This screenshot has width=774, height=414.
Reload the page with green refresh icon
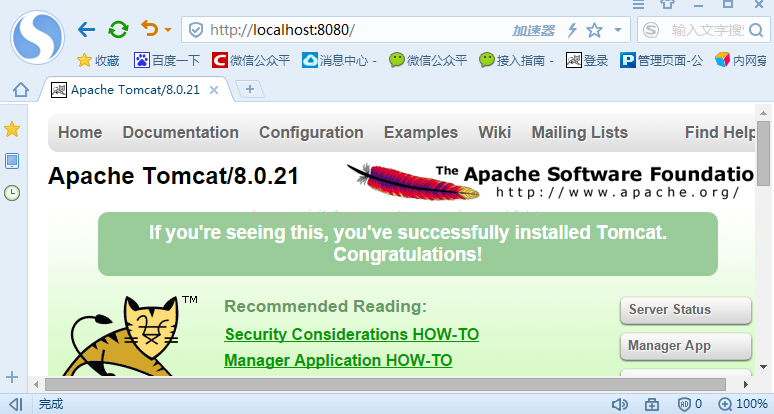(x=118, y=30)
